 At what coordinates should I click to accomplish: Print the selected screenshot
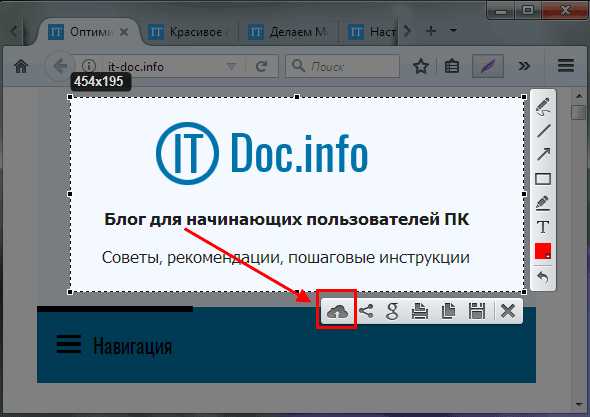(x=420, y=311)
